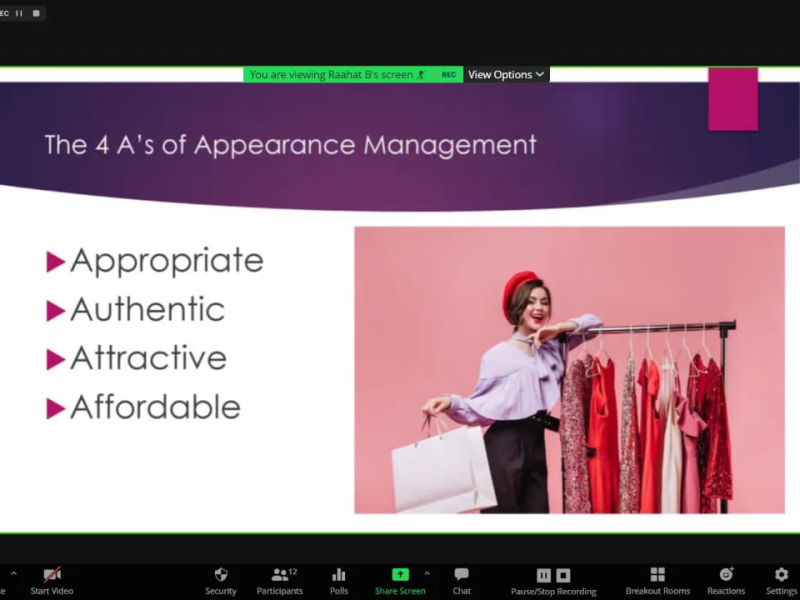Click the shopping woman photo on the slide
The height and width of the screenshot is (600, 800).
[569, 370]
